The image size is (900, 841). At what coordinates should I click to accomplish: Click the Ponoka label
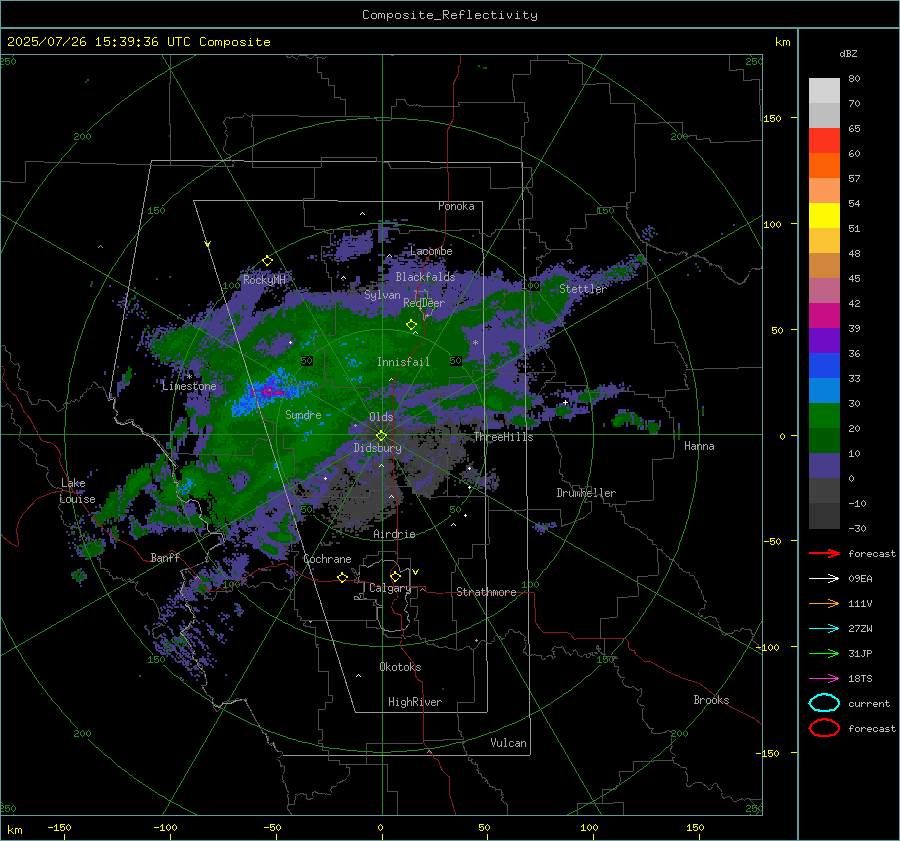456,206
